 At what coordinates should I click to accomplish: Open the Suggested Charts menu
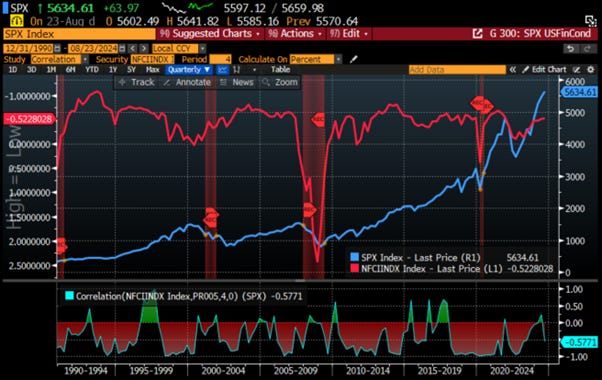point(210,34)
